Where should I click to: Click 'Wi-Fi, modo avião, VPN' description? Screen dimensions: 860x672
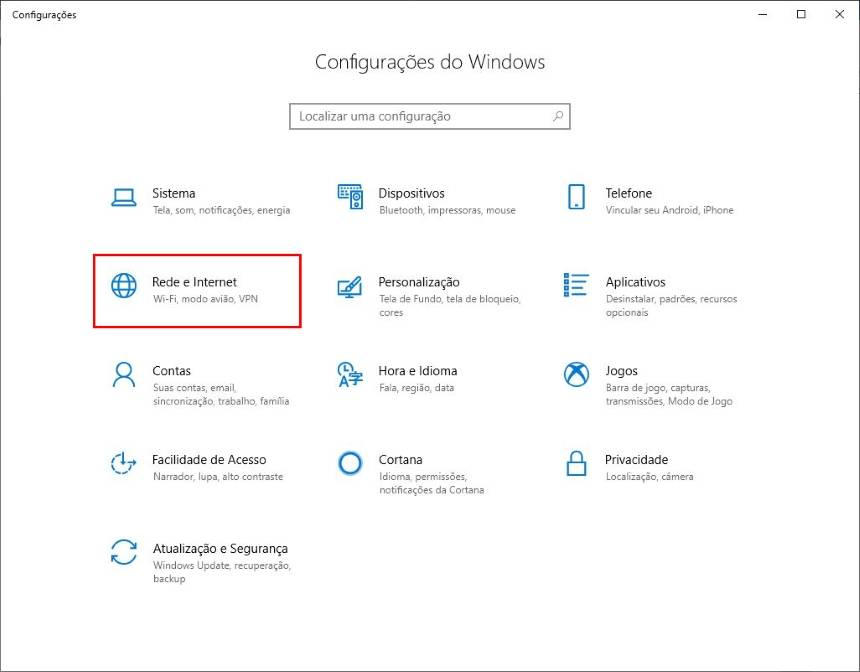tap(205, 299)
